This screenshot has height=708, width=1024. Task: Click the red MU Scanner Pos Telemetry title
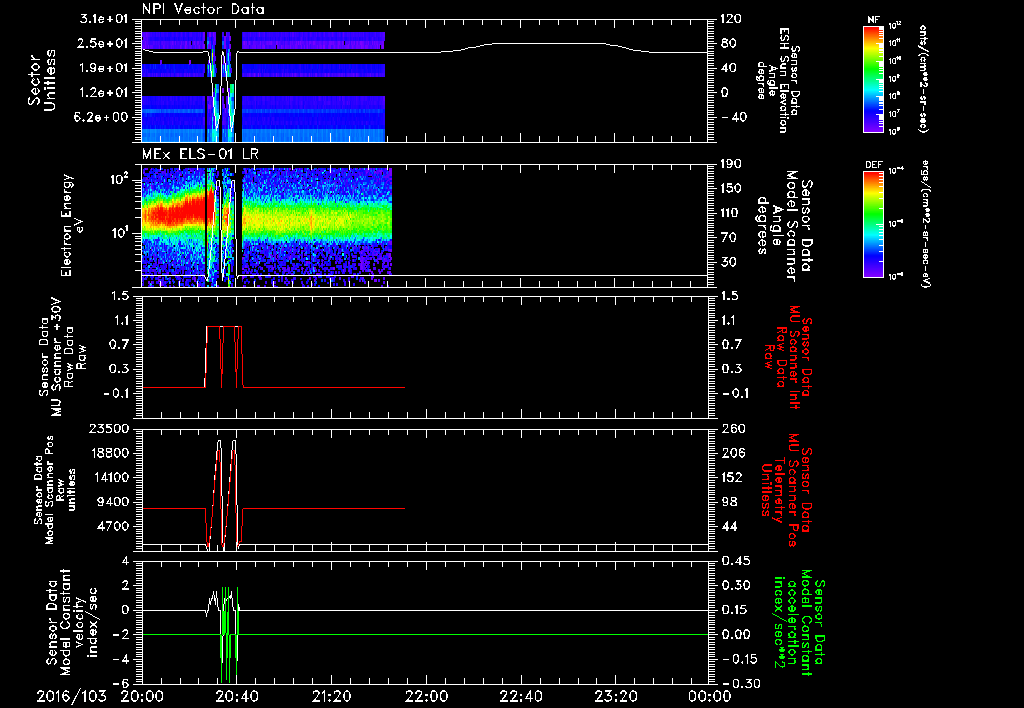[x=787, y=490]
